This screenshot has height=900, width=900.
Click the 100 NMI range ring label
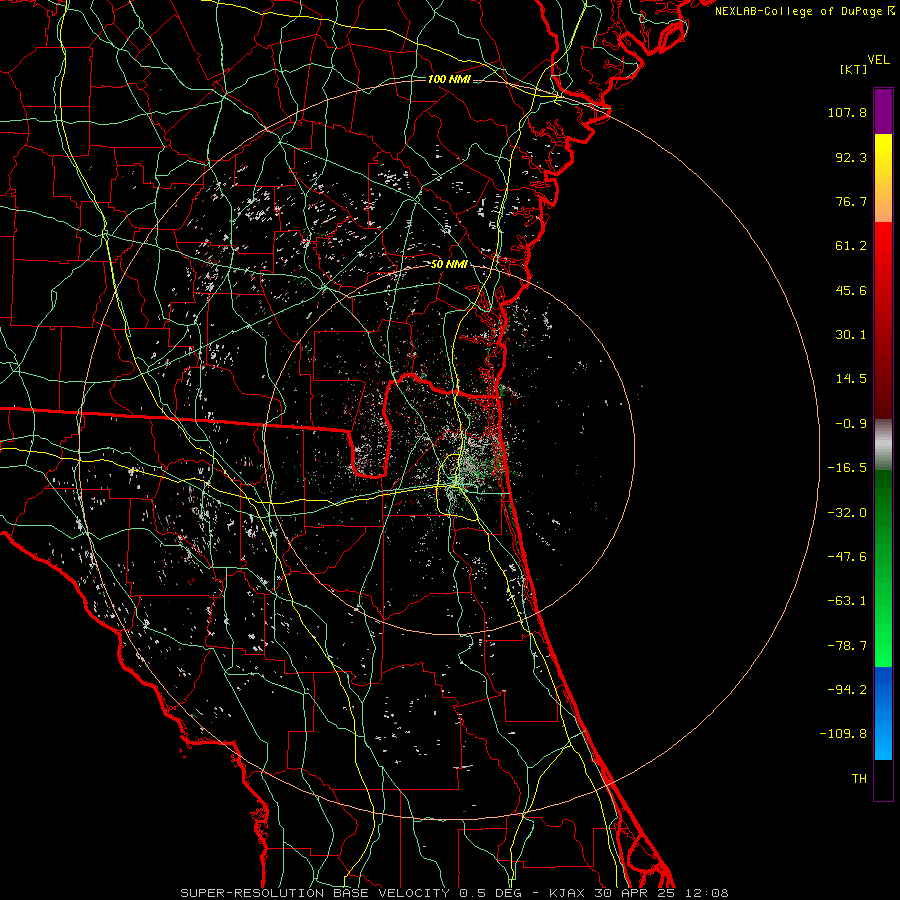coord(449,79)
